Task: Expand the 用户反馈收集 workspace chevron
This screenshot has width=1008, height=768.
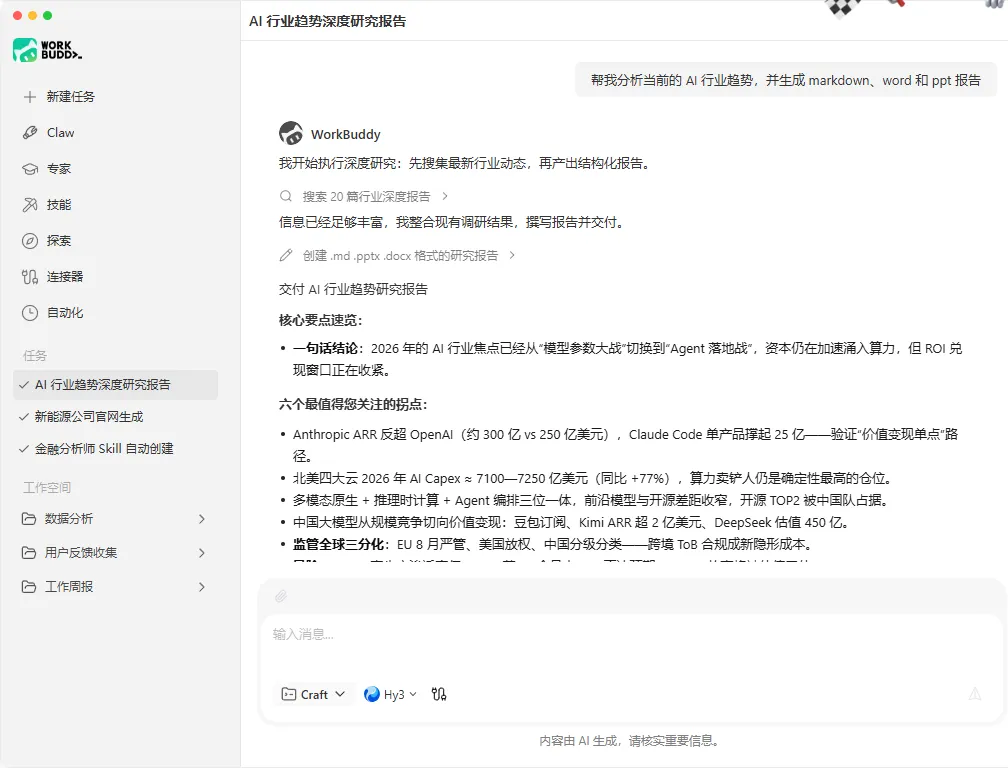Action: [x=202, y=553]
